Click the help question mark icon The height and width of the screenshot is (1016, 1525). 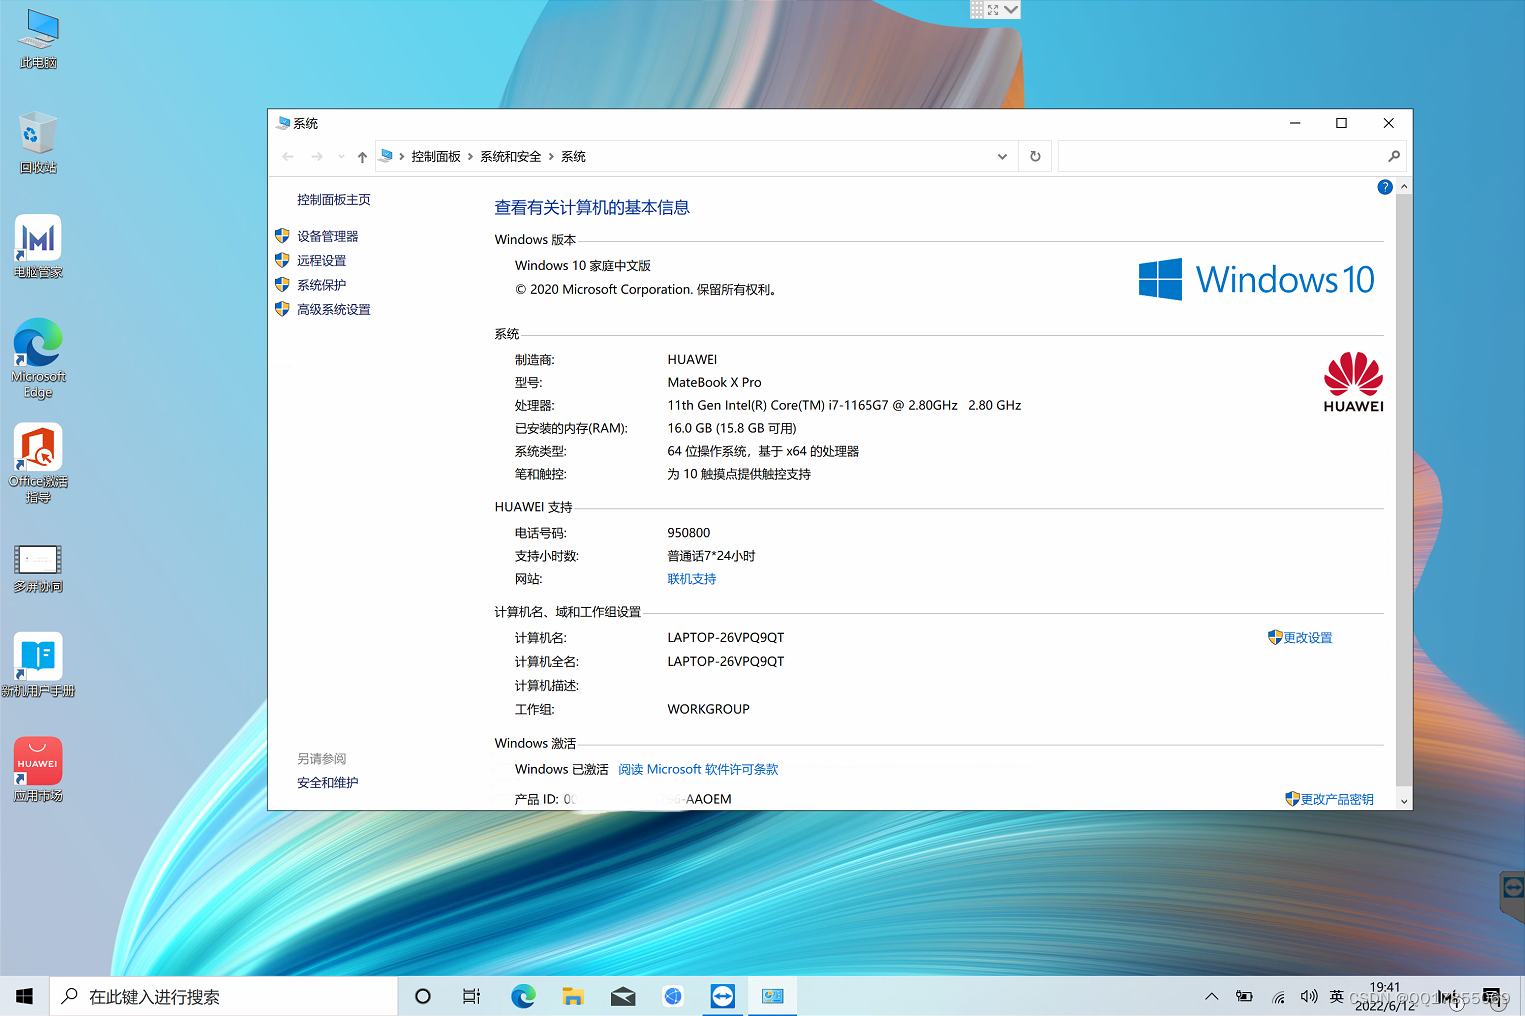(x=1385, y=187)
